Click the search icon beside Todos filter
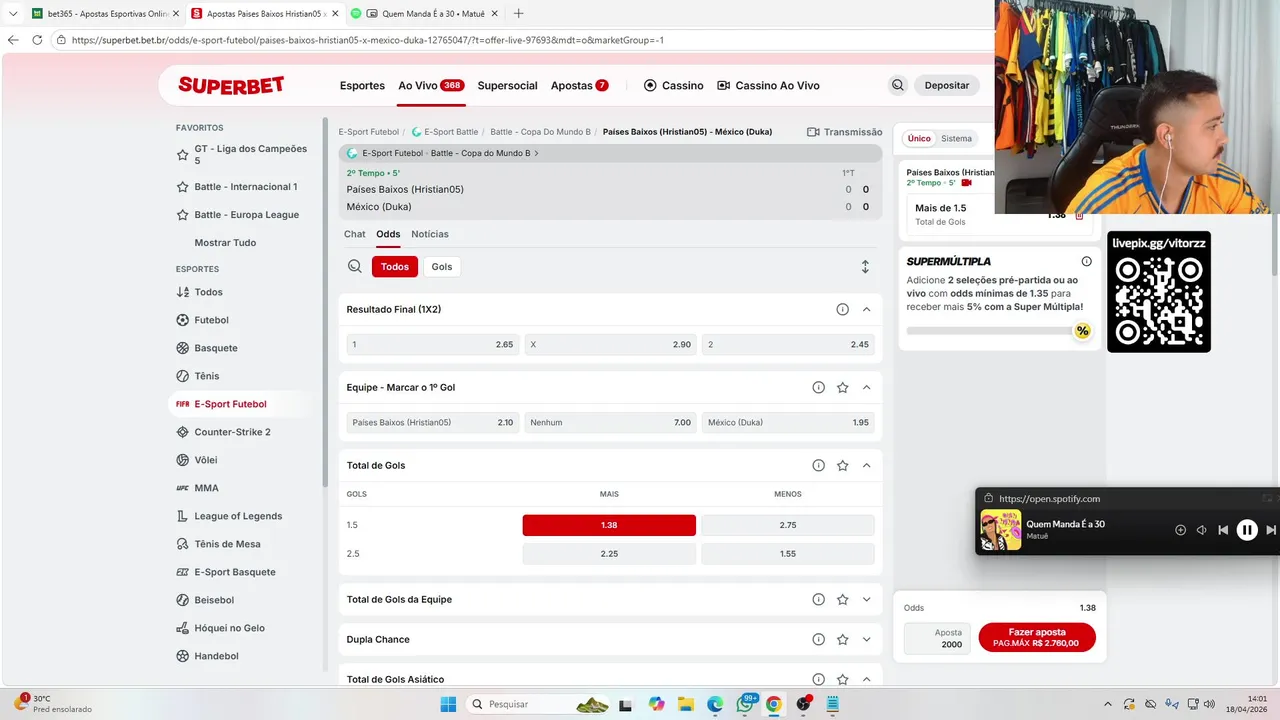 point(355,267)
